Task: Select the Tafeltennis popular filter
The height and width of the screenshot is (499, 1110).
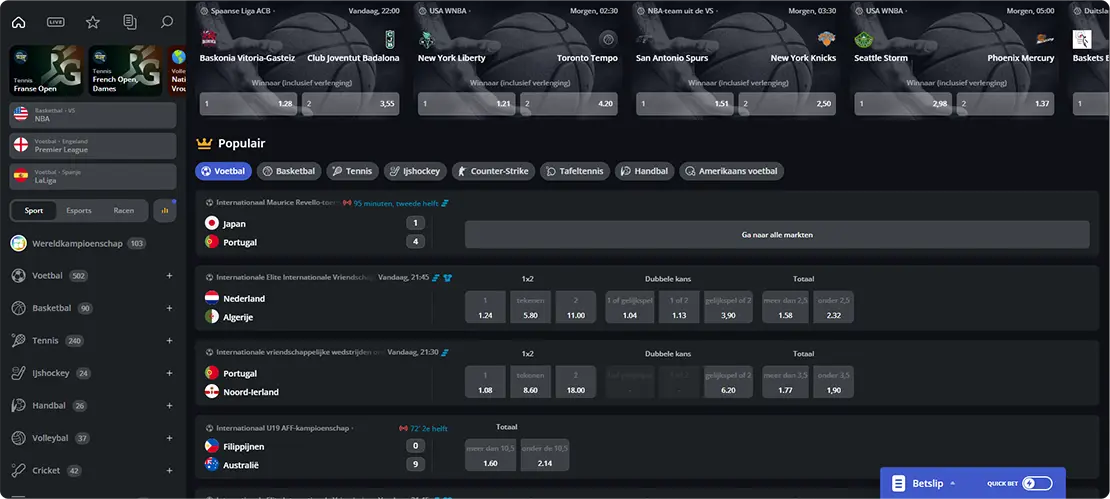Action: pos(575,171)
